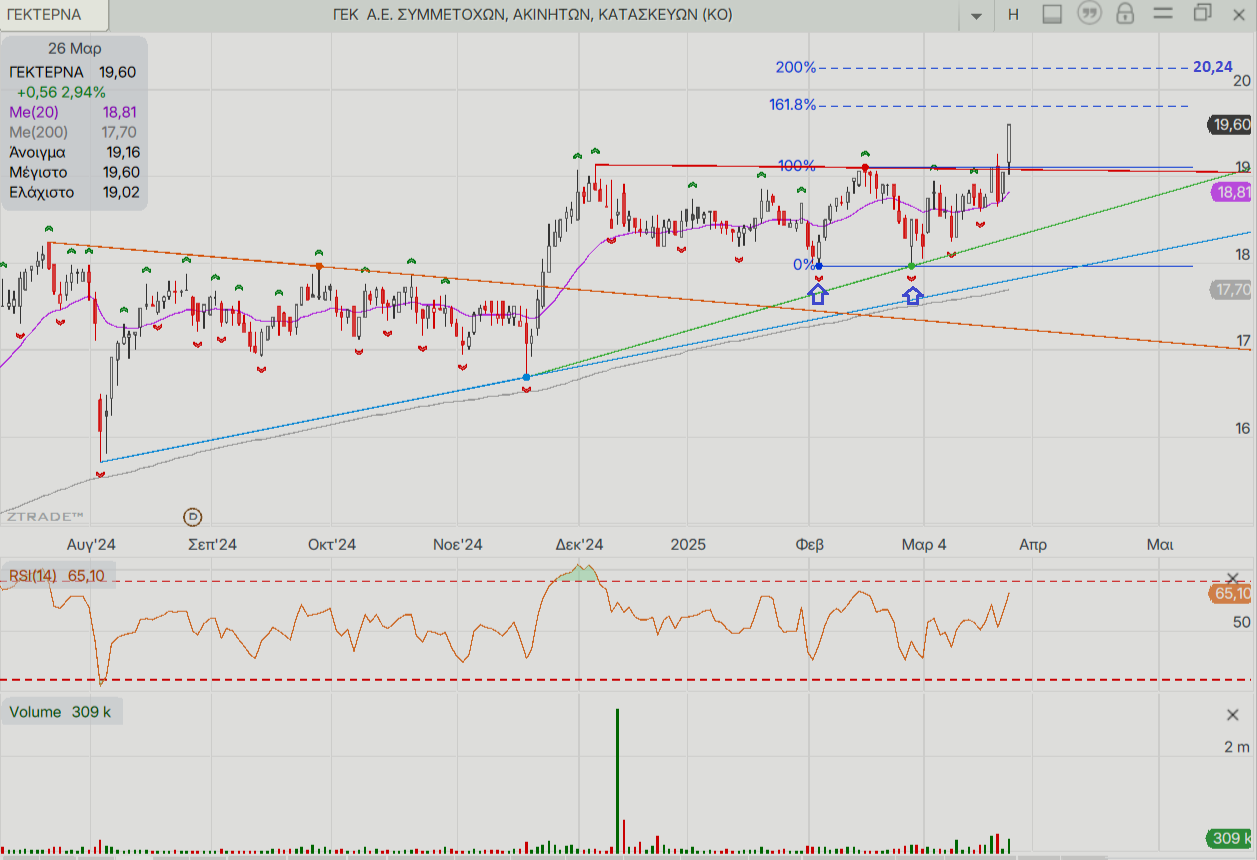Click the 309 k volume value tag
This screenshot has width=1257, height=860.
point(1231,838)
